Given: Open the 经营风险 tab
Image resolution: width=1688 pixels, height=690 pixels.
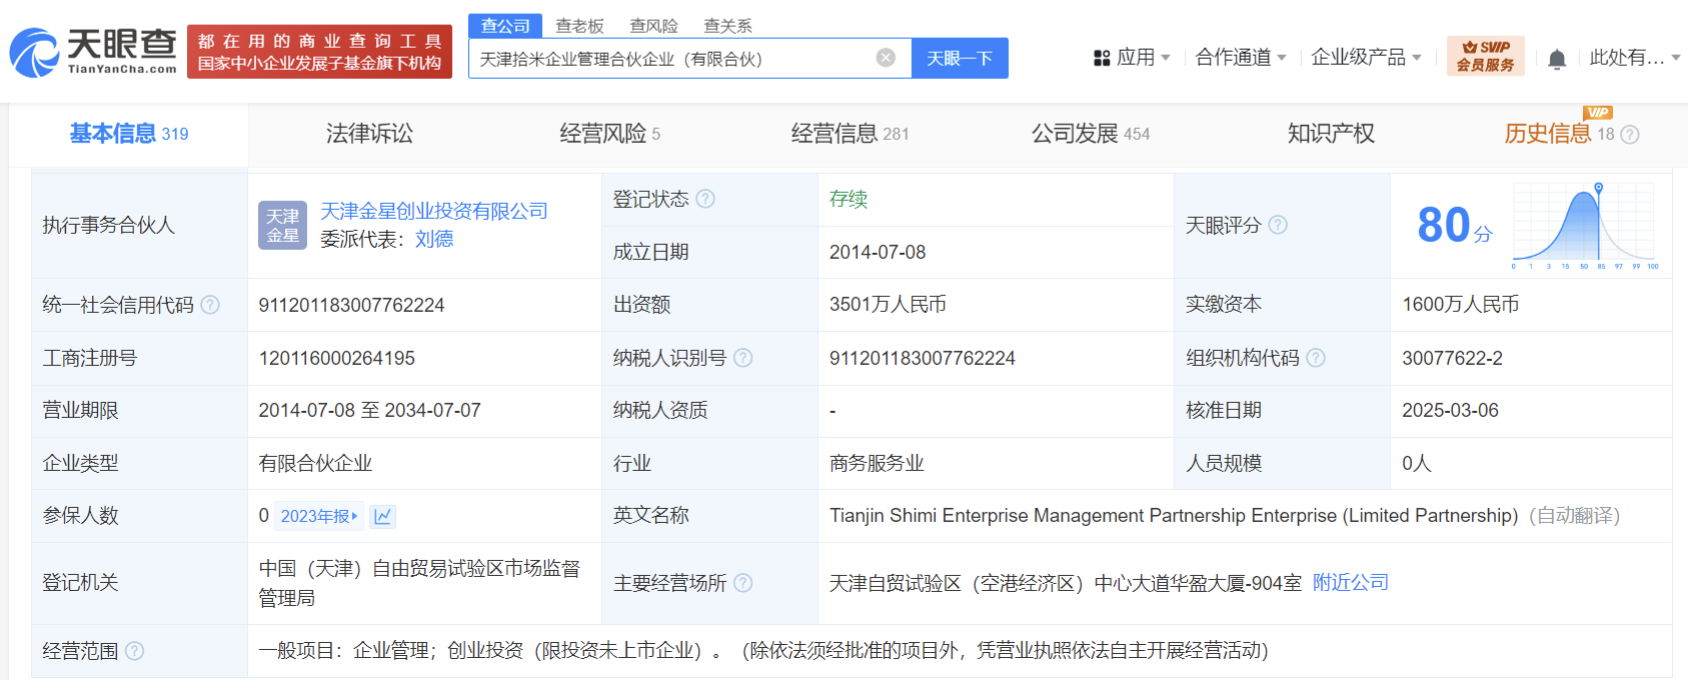Looking at the screenshot, I should (609, 134).
